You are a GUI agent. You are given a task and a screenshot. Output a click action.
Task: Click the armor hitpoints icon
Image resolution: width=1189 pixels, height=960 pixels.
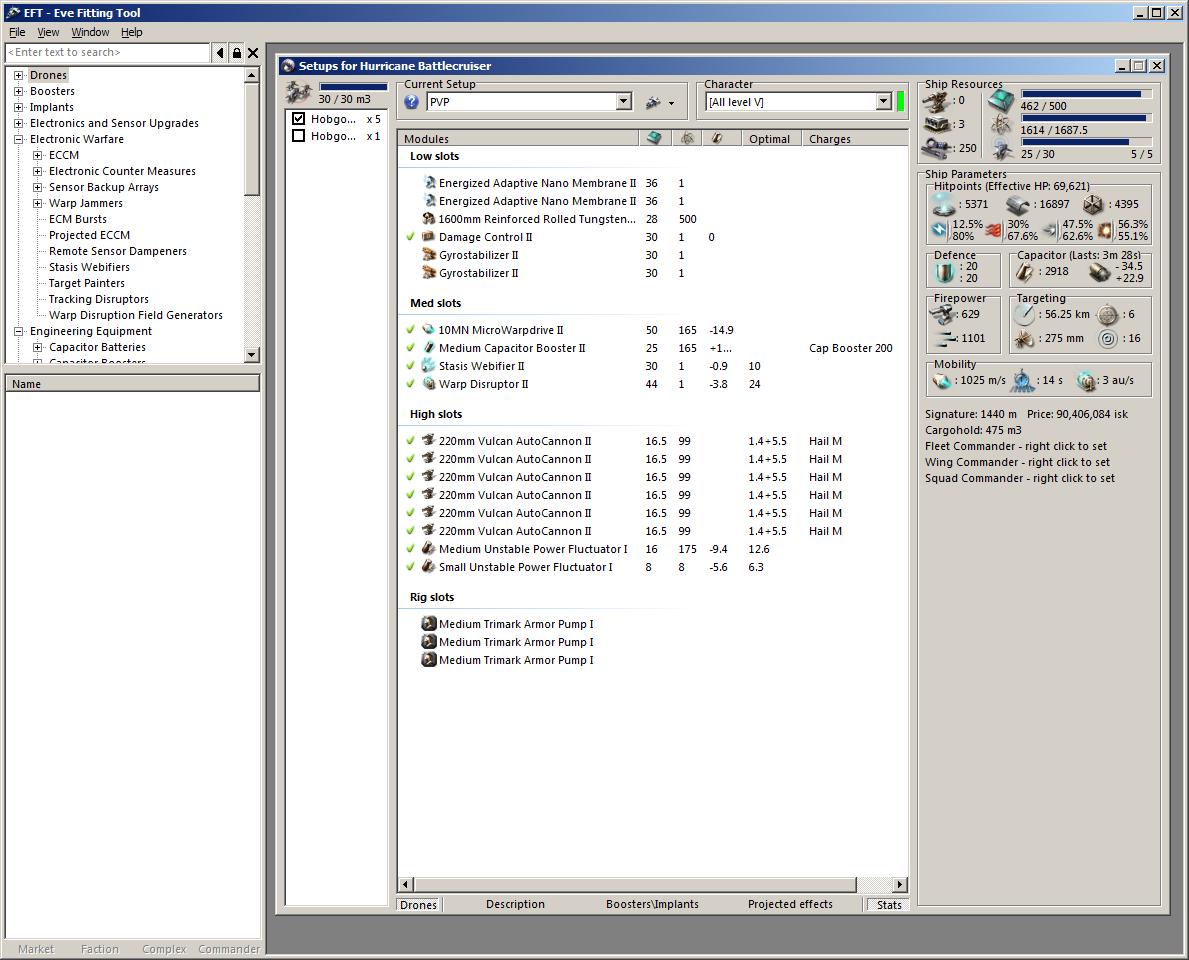click(x=1018, y=204)
